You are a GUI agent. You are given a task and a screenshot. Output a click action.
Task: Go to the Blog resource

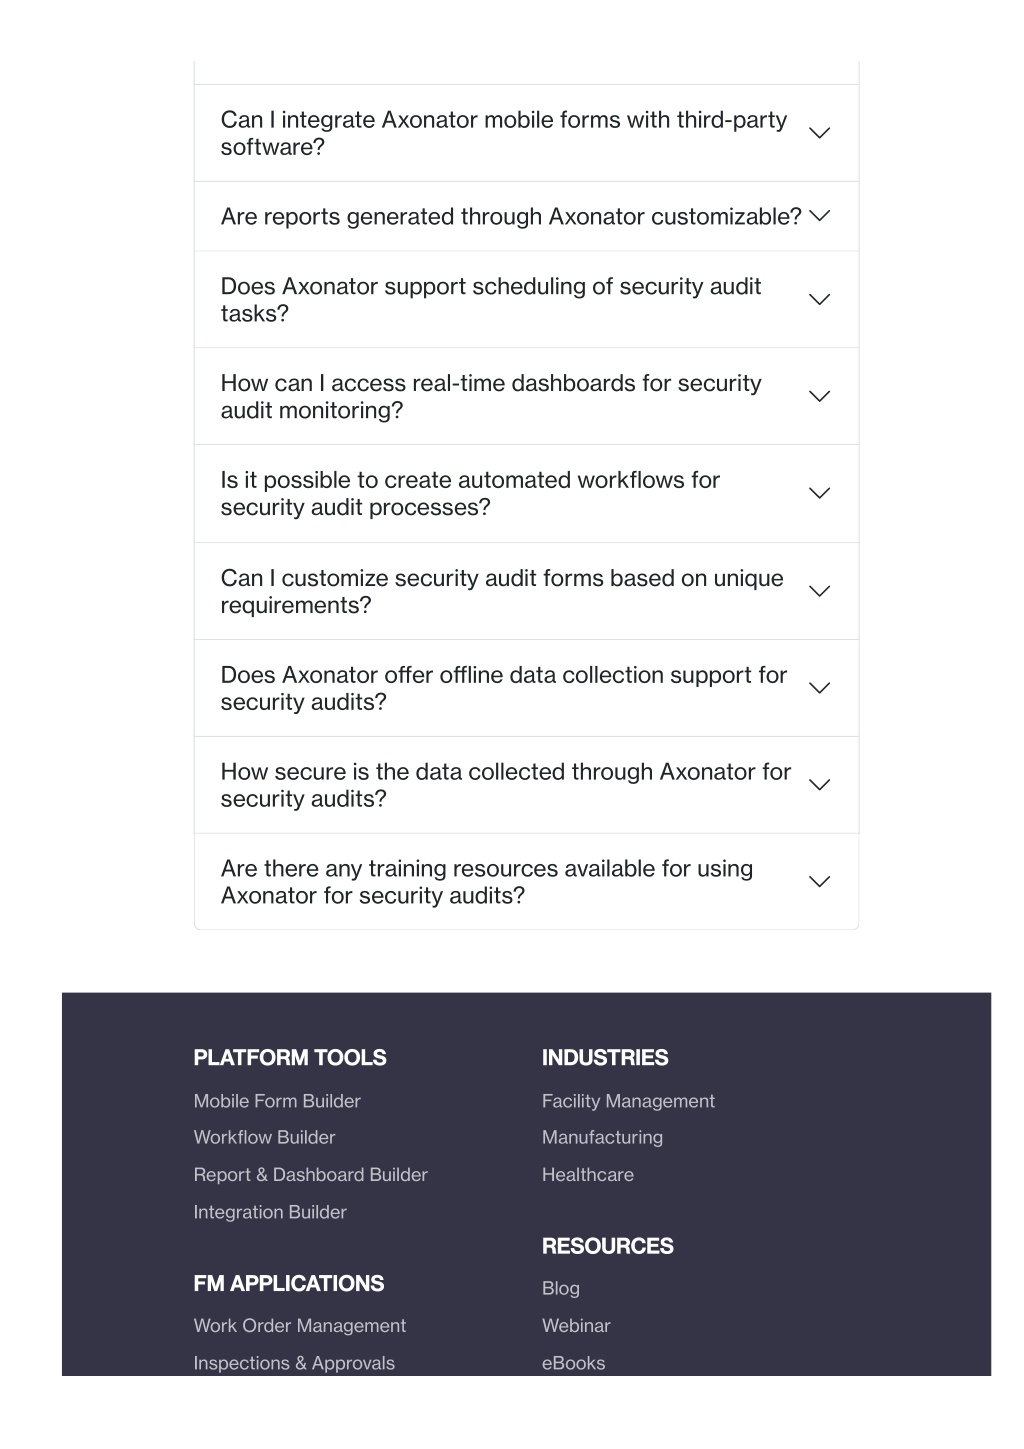point(561,1289)
